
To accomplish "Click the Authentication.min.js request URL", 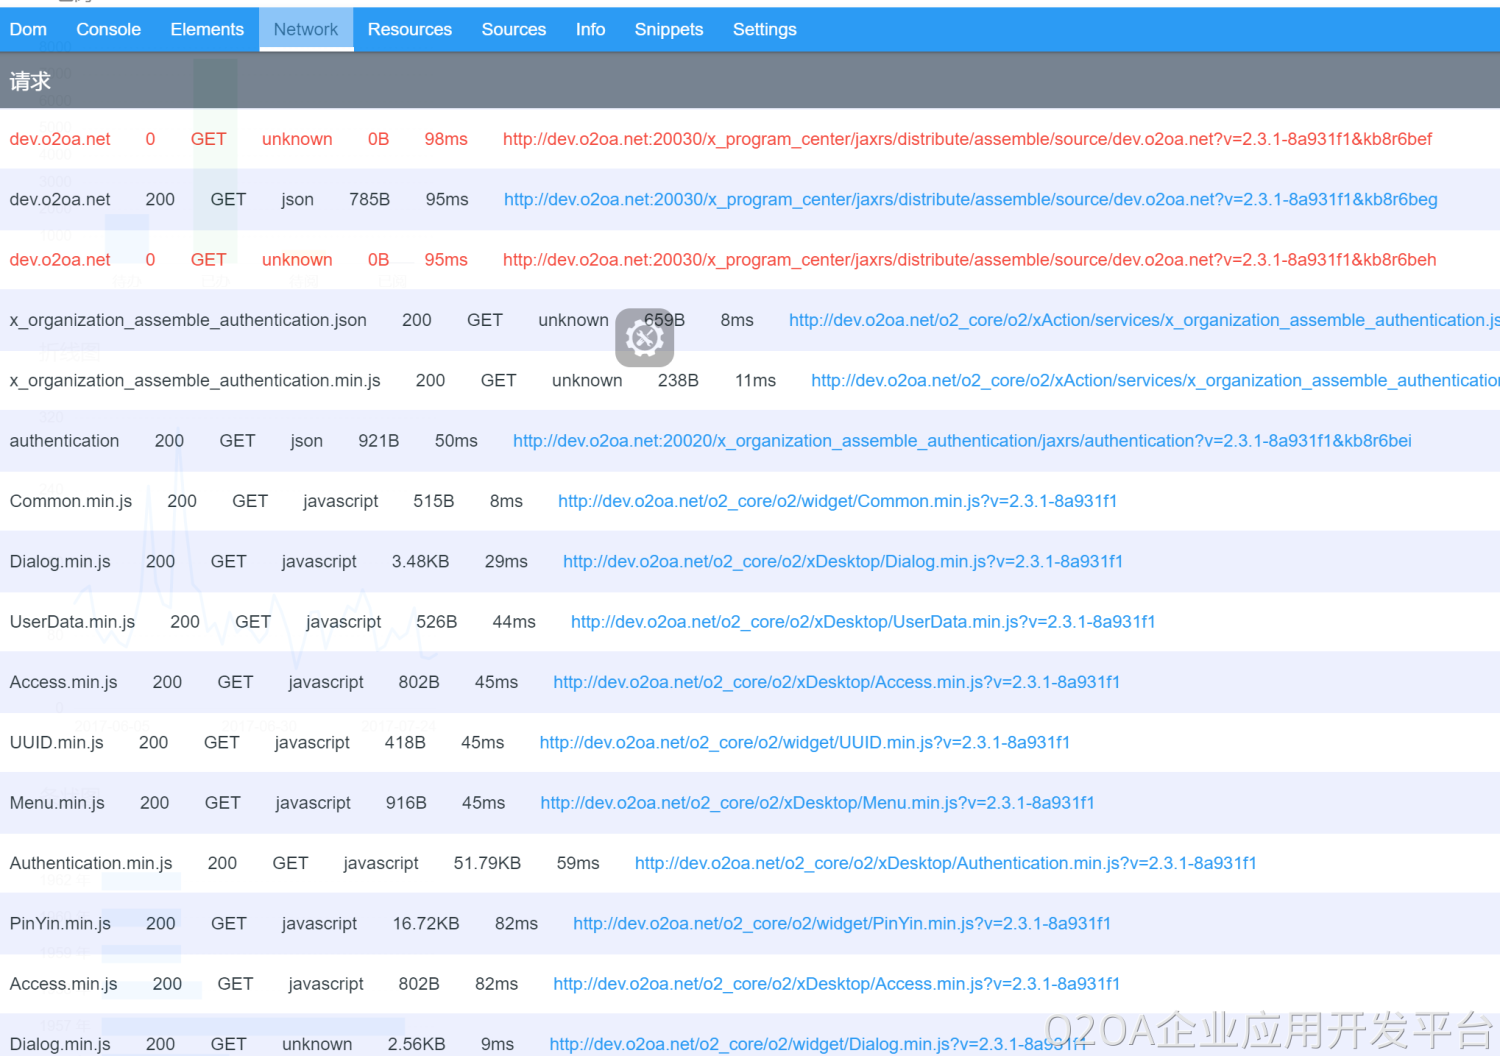I will (x=945, y=863).
